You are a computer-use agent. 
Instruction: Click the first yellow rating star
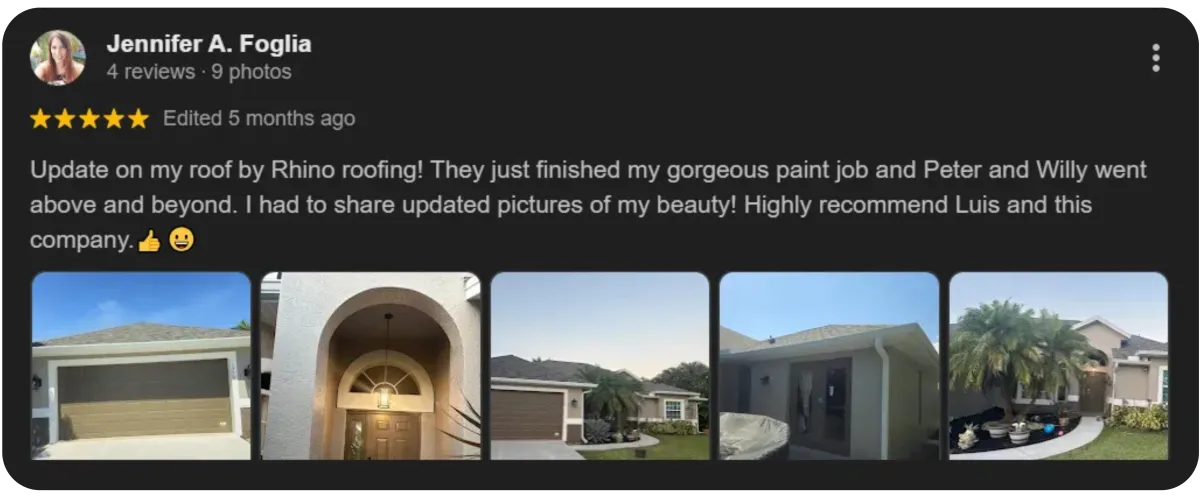click(40, 119)
